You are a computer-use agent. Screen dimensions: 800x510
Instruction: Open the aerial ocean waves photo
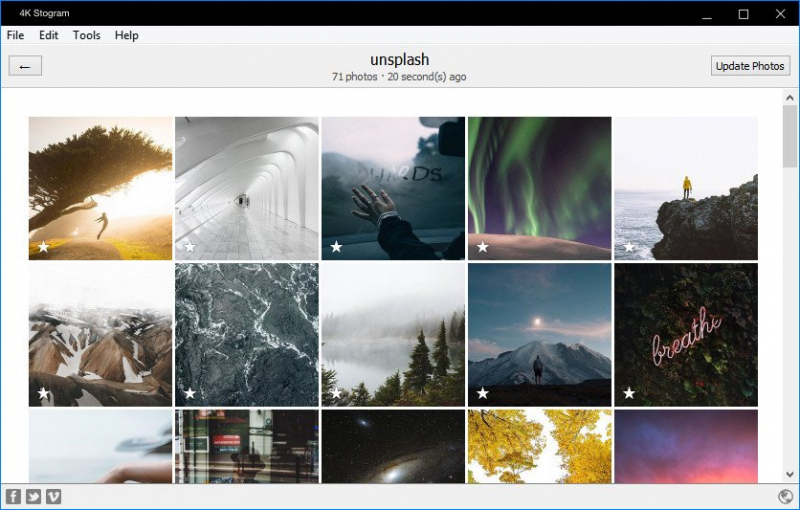(247, 335)
